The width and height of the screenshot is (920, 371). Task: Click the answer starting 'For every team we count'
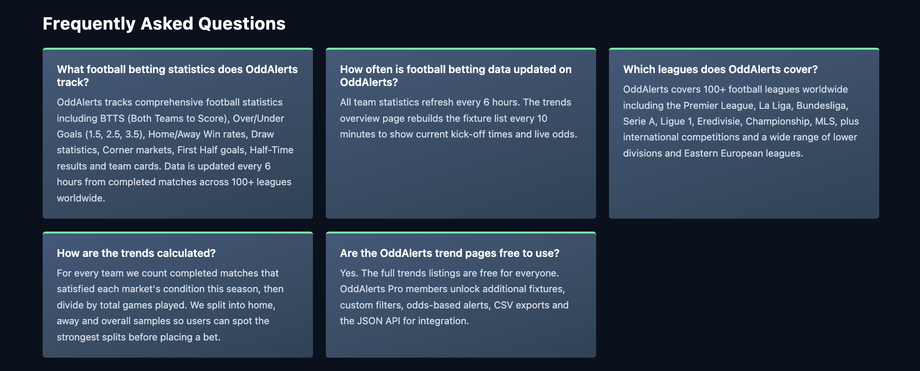point(170,305)
